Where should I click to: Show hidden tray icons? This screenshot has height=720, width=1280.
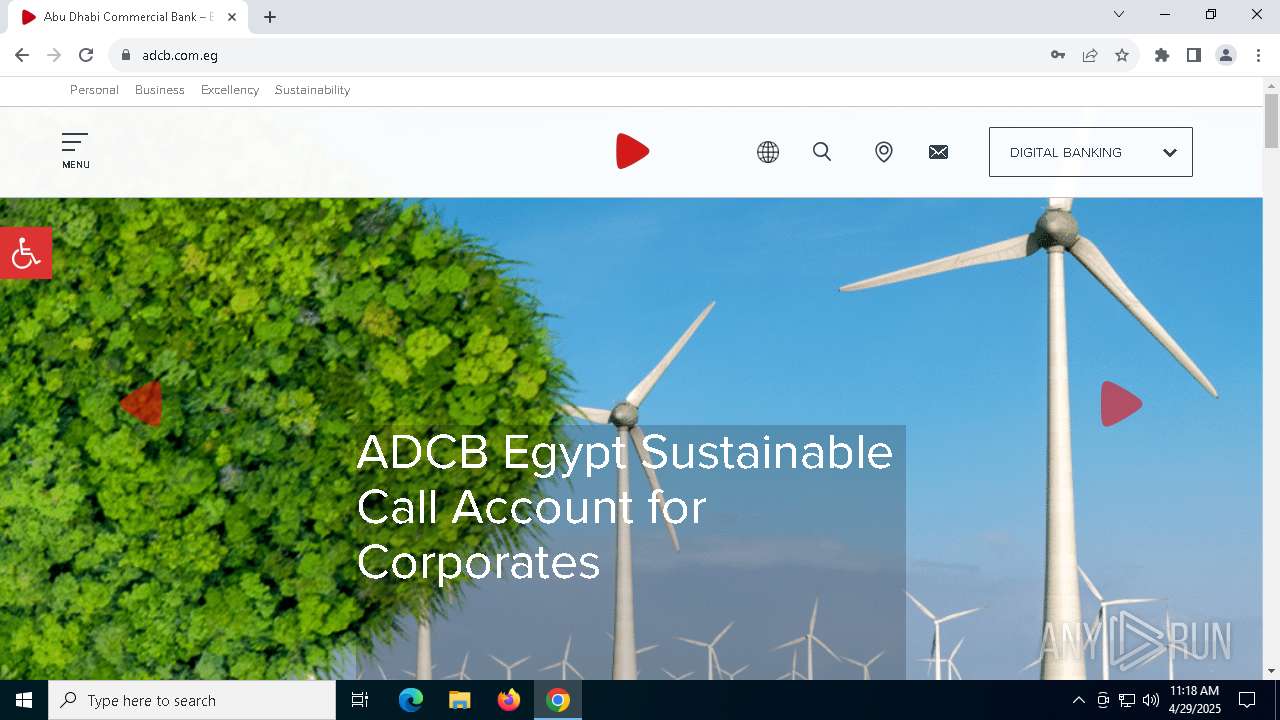pyautogui.click(x=1078, y=700)
